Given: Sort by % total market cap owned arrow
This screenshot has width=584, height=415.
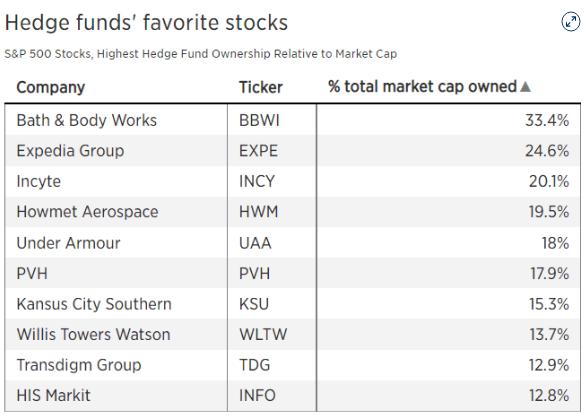Looking at the screenshot, I should click(525, 87).
